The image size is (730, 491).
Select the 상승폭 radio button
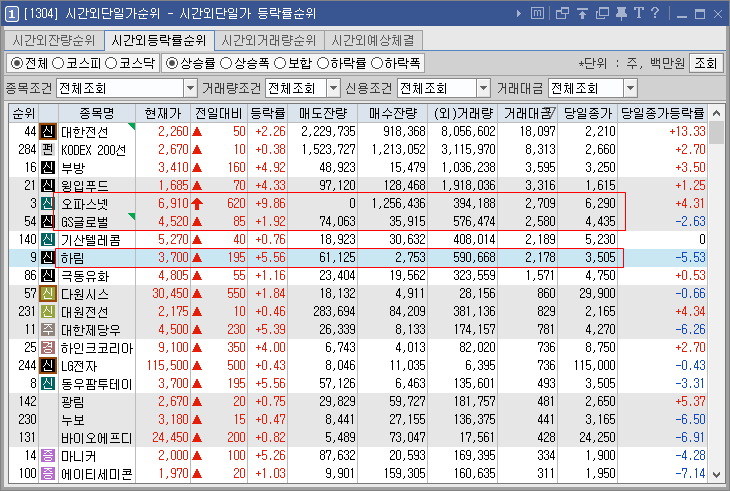[x=226, y=63]
